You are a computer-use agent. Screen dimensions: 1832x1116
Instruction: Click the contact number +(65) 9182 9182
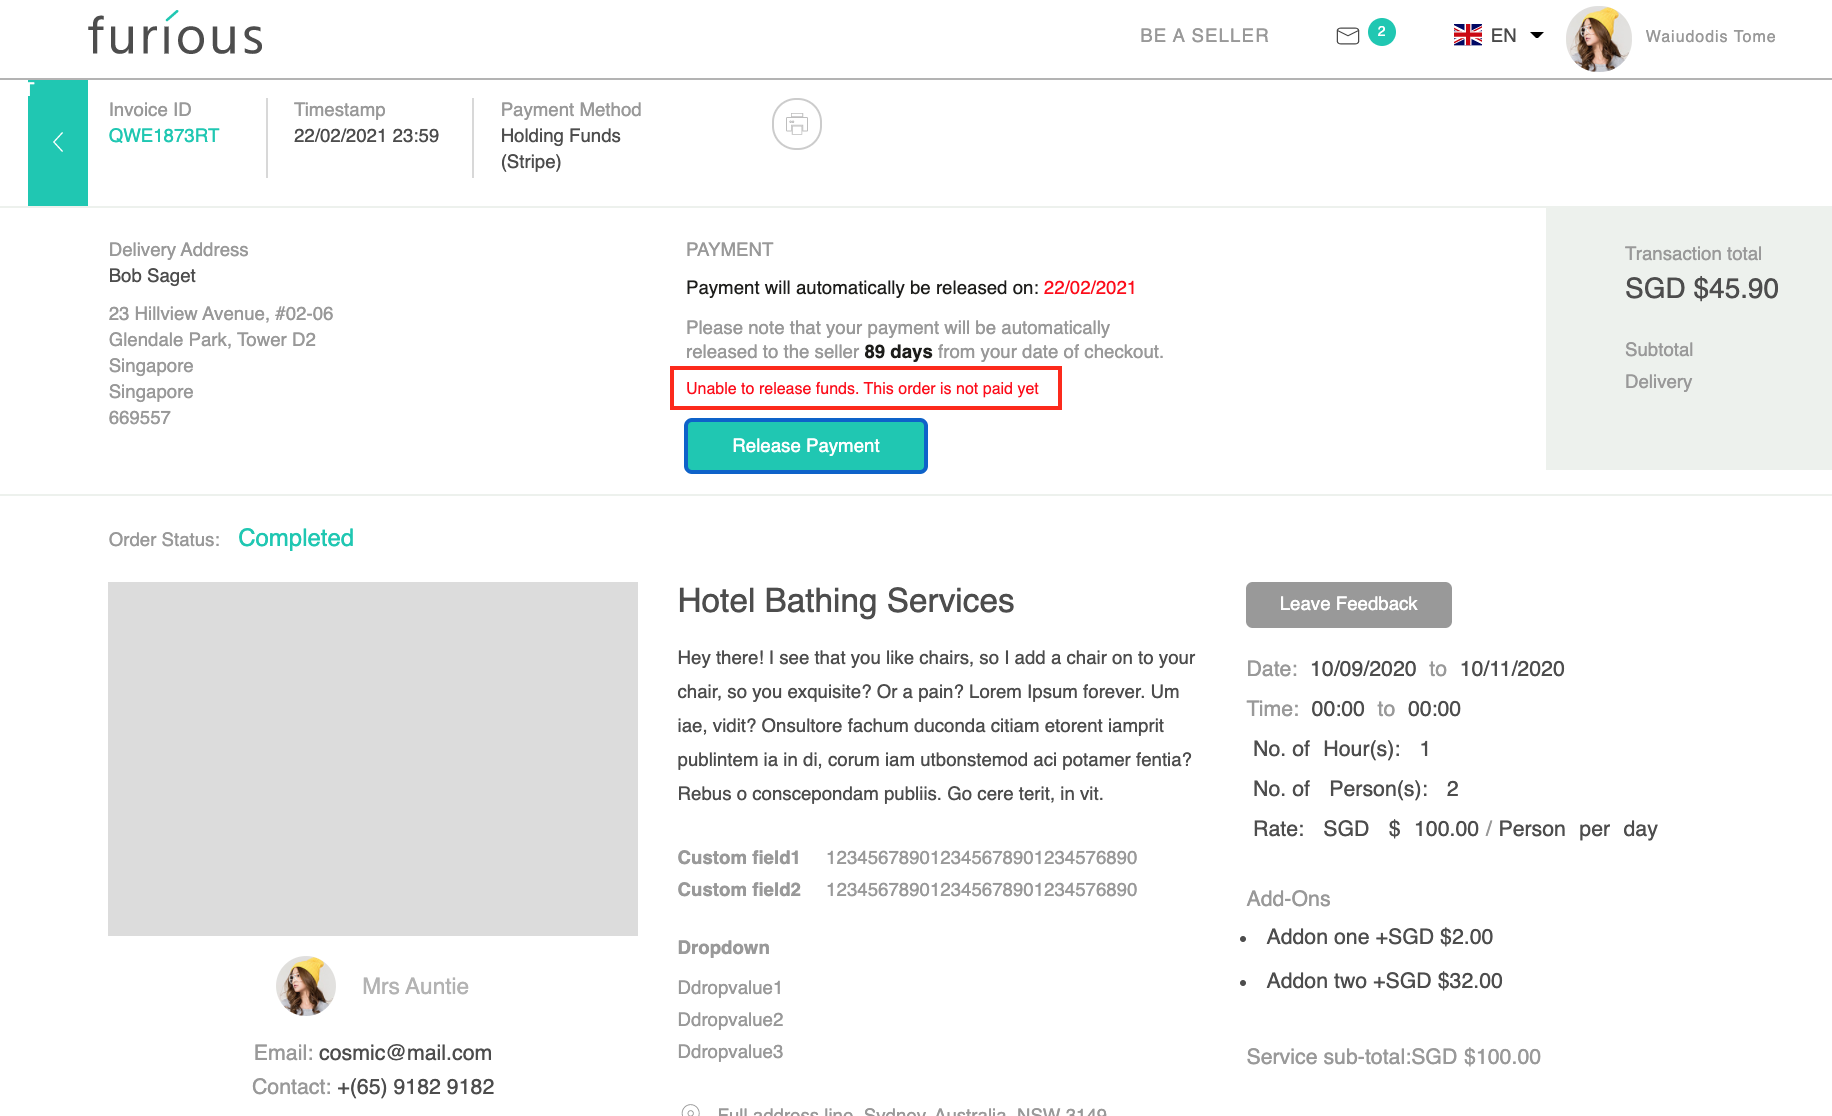pyautogui.click(x=415, y=1087)
